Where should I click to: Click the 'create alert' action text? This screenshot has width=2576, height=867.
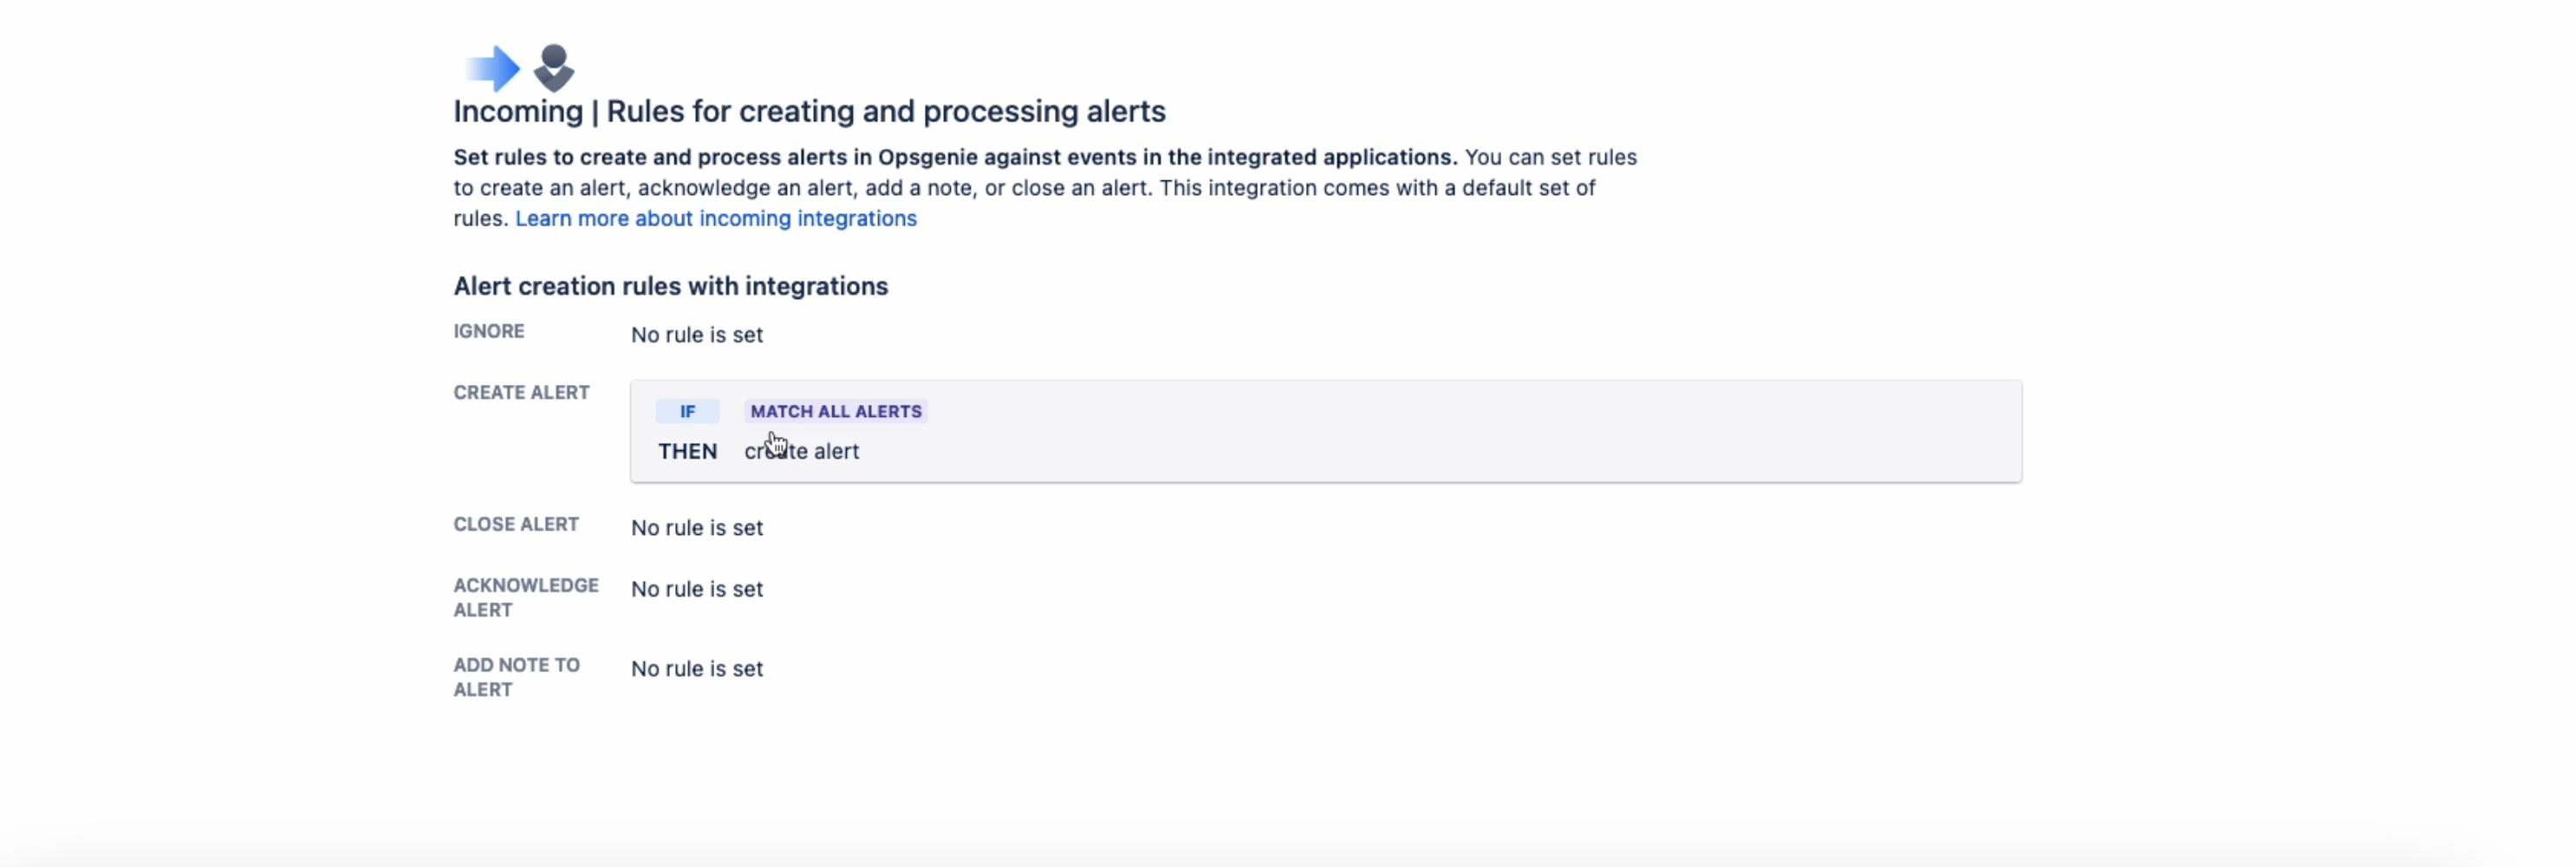tap(802, 451)
